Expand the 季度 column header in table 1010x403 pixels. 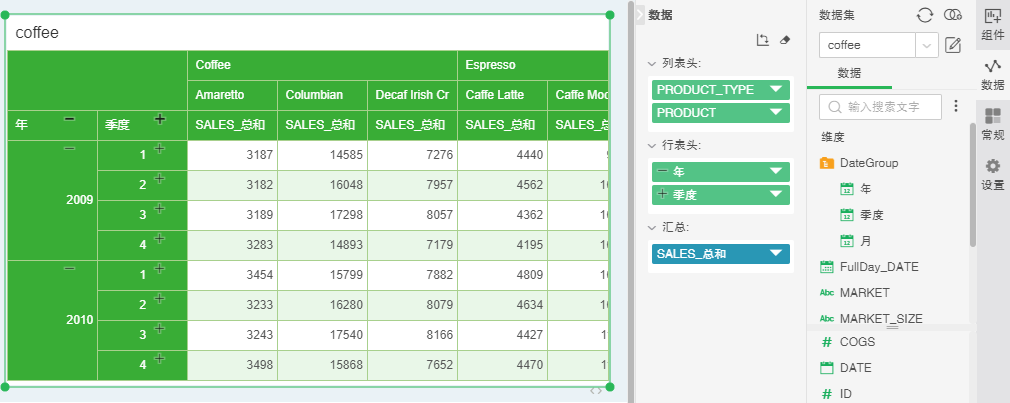click(159, 119)
